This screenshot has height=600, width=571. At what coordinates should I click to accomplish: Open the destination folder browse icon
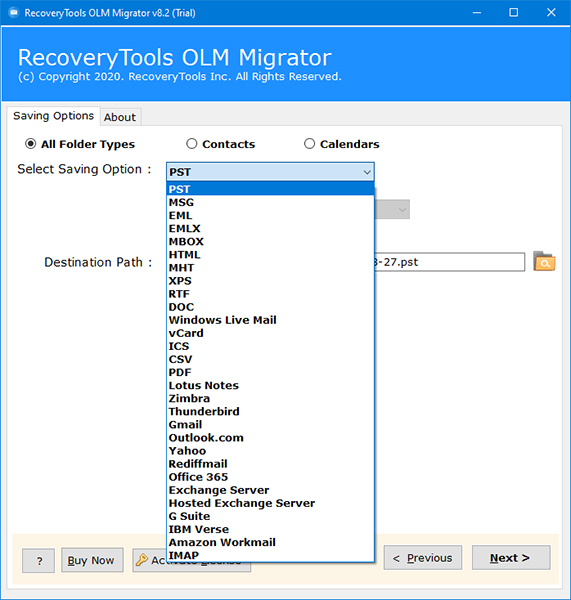click(544, 262)
